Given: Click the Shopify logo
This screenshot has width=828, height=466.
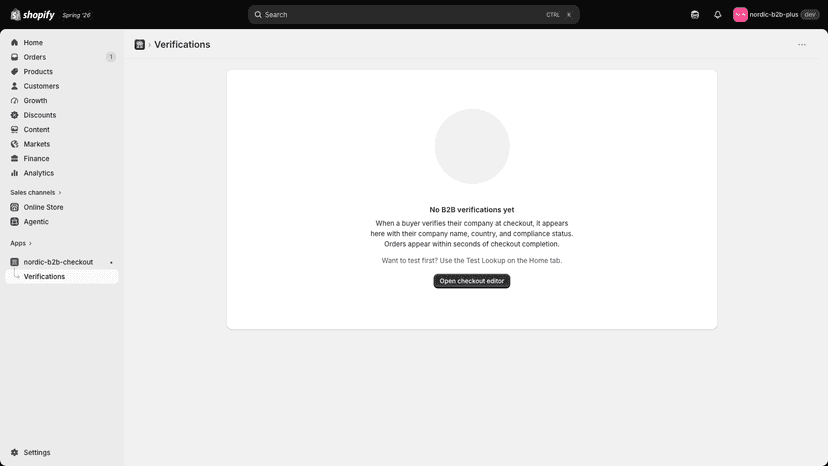Looking at the screenshot, I should pyautogui.click(x=32, y=15).
